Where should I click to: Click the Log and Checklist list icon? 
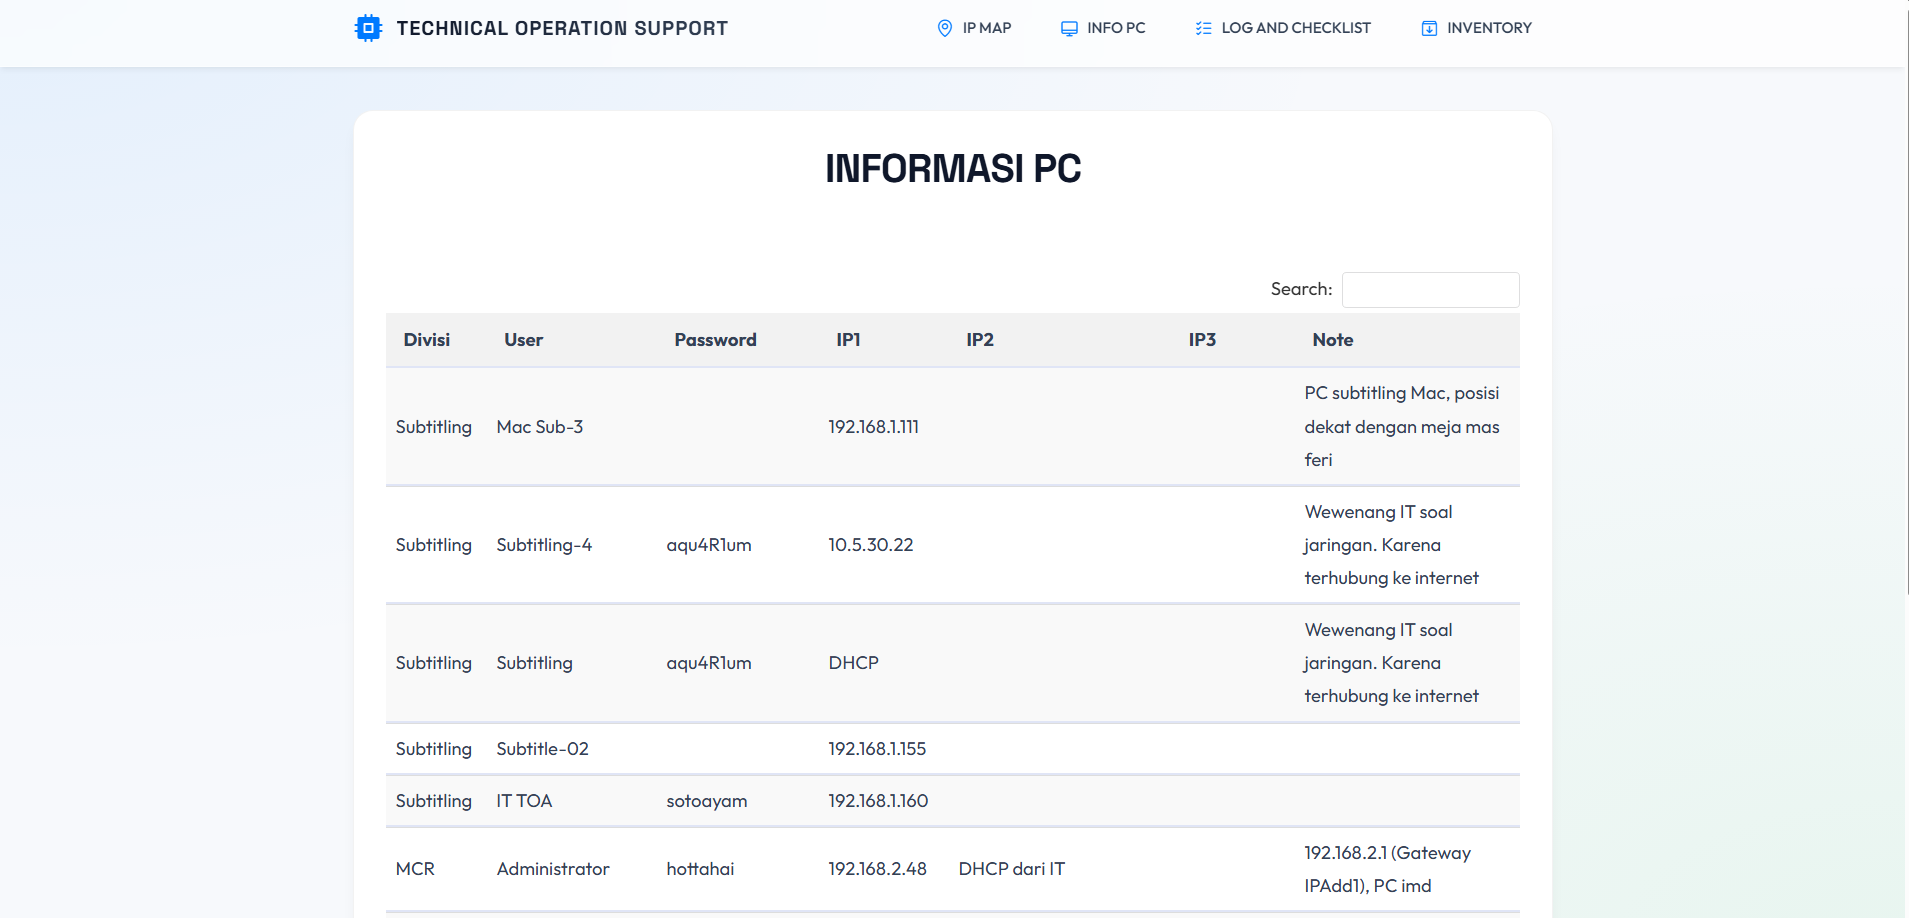tap(1203, 28)
